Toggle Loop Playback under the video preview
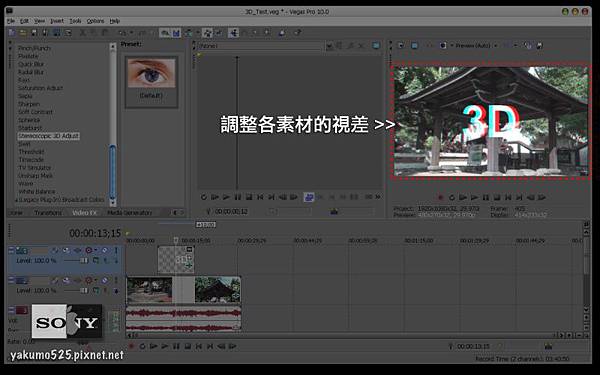Image resolution: width=600 pixels, height=375 pixels. click(452, 197)
